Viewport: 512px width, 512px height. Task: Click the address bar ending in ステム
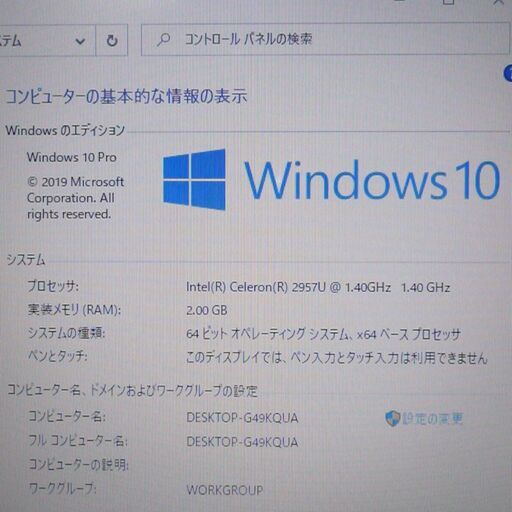(48, 40)
